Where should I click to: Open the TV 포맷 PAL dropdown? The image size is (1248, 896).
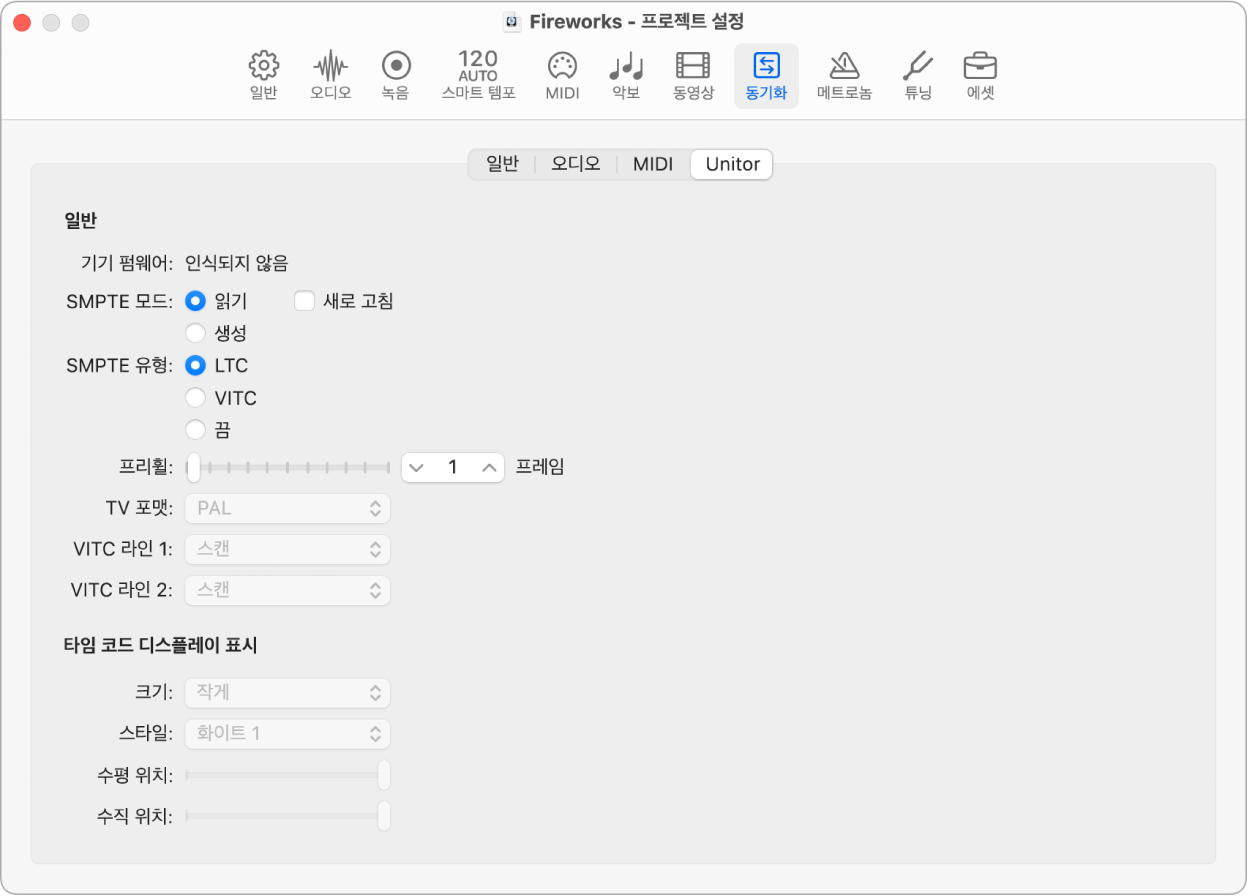[x=288, y=508]
